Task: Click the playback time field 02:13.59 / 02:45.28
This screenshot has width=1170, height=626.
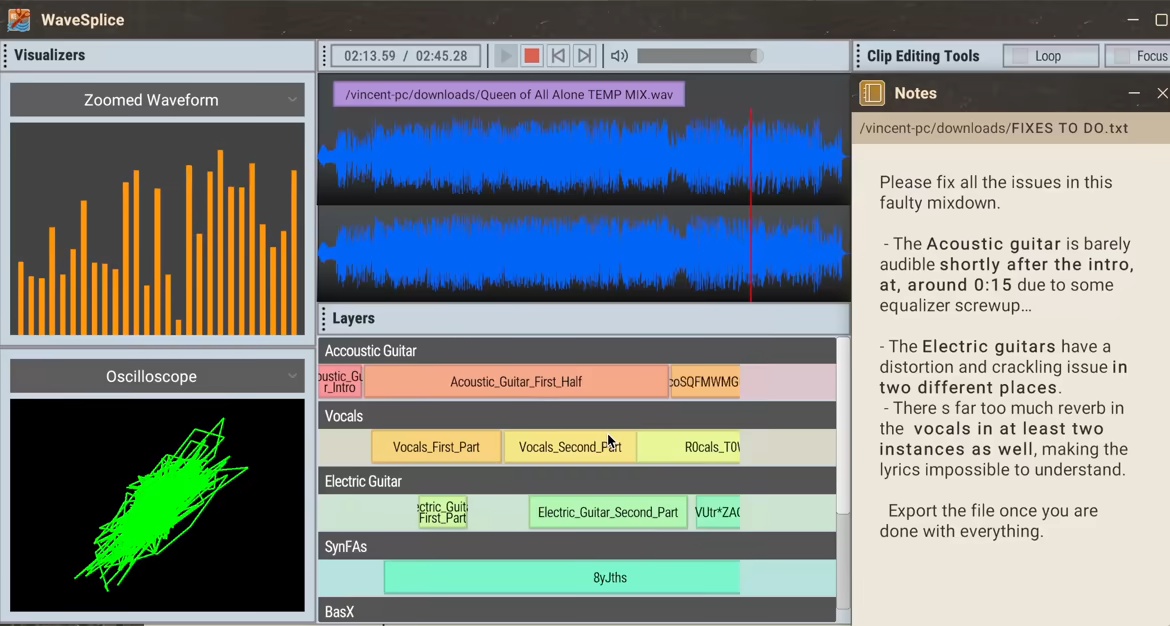Action: pos(406,56)
